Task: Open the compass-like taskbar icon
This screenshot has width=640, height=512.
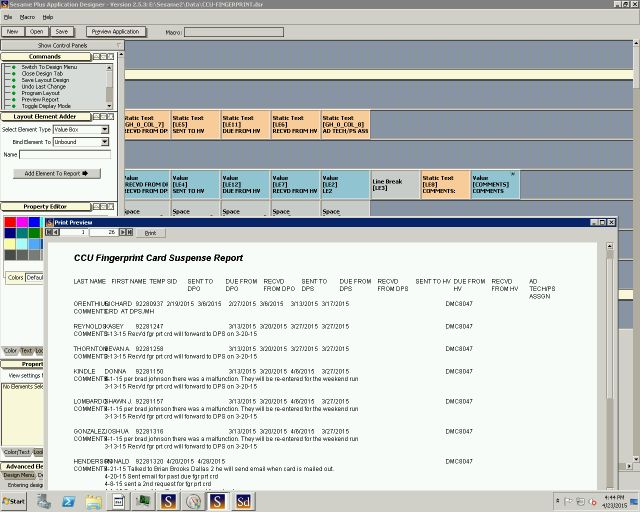Action: click(193, 501)
